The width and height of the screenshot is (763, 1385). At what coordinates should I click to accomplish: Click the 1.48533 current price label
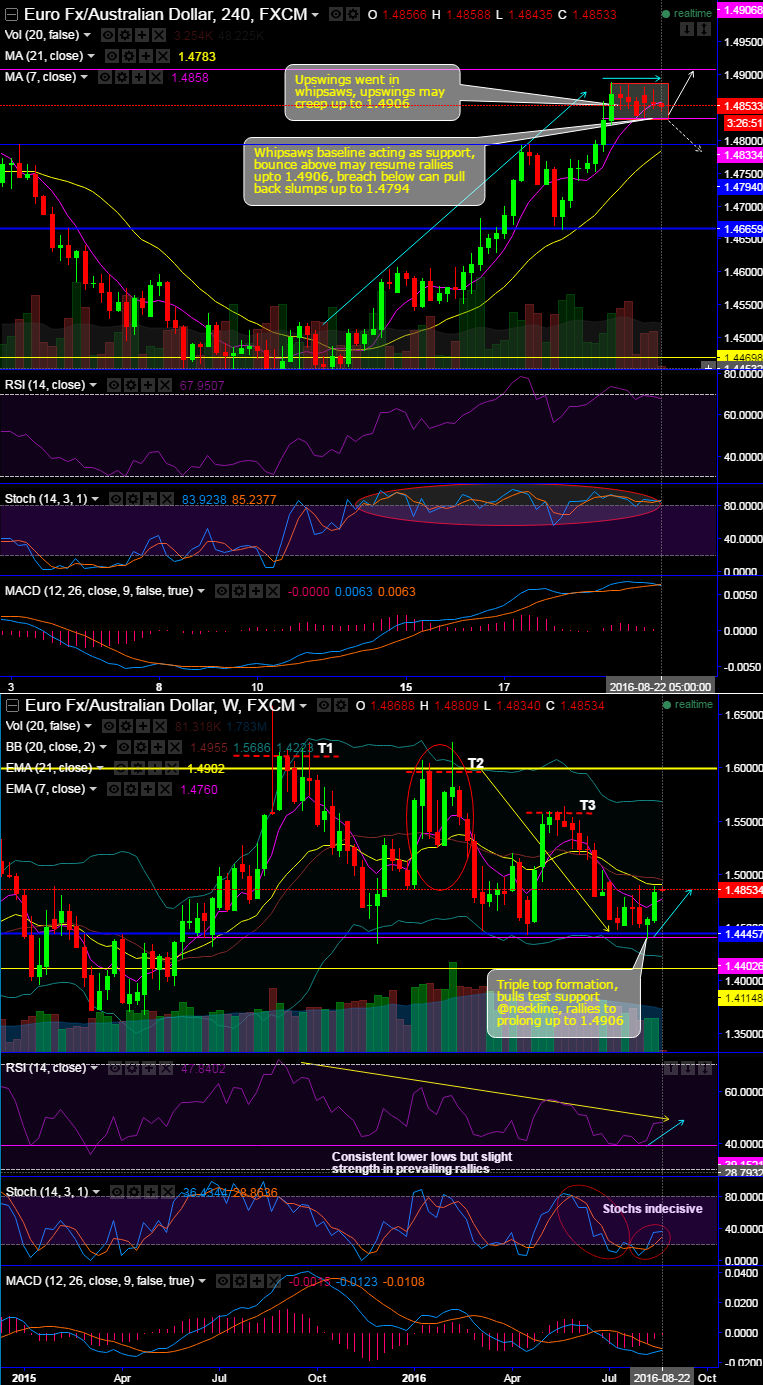click(x=740, y=105)
